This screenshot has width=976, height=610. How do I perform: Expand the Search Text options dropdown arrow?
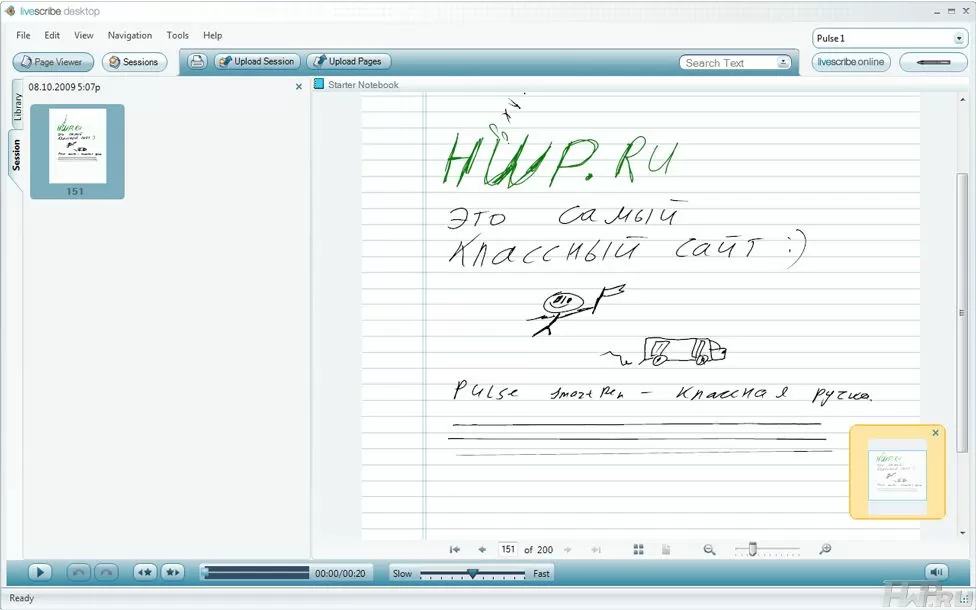(783, 63)
